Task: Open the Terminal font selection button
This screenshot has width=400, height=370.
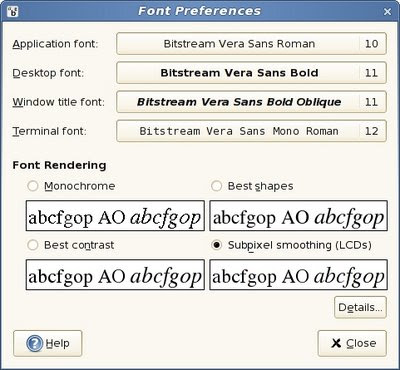Action: [251, 131]
